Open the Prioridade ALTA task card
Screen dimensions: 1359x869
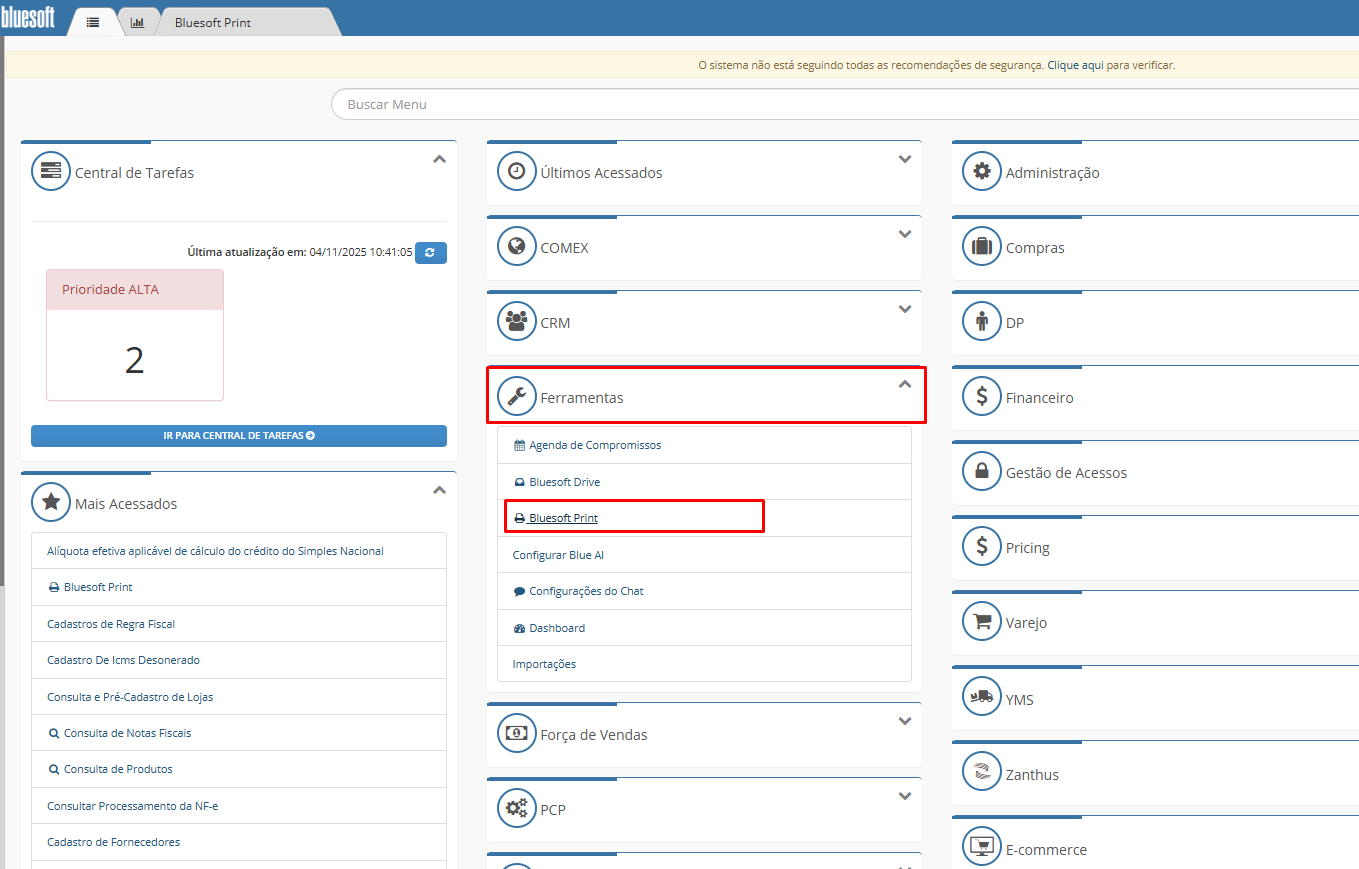pos(135,335)
